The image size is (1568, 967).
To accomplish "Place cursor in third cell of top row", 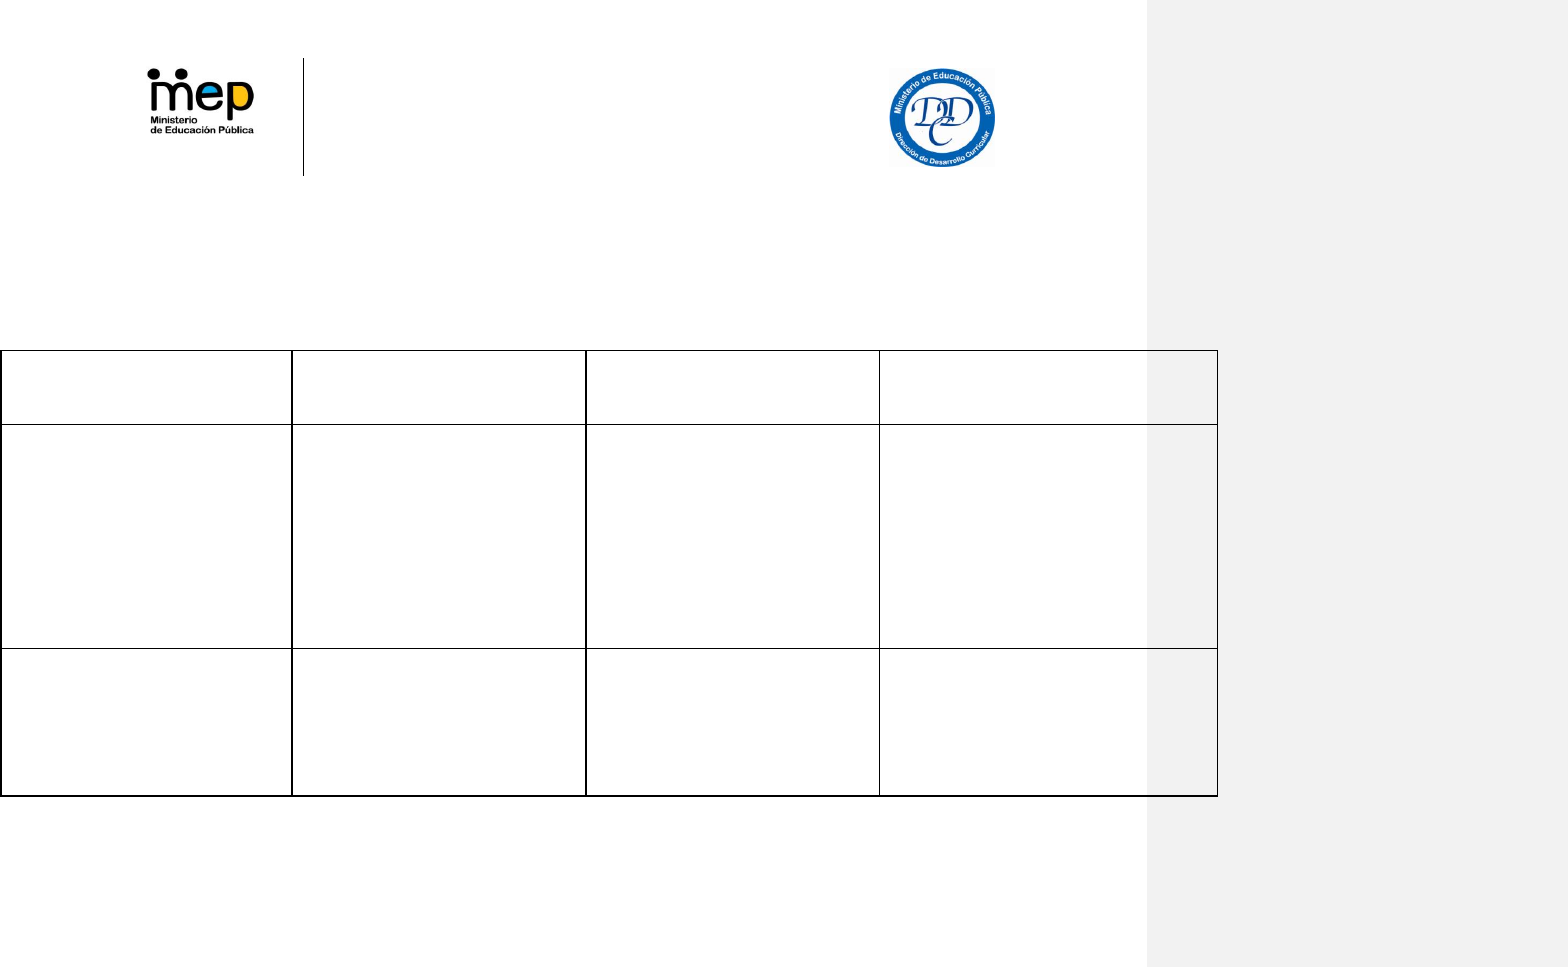I will (732, 387).
